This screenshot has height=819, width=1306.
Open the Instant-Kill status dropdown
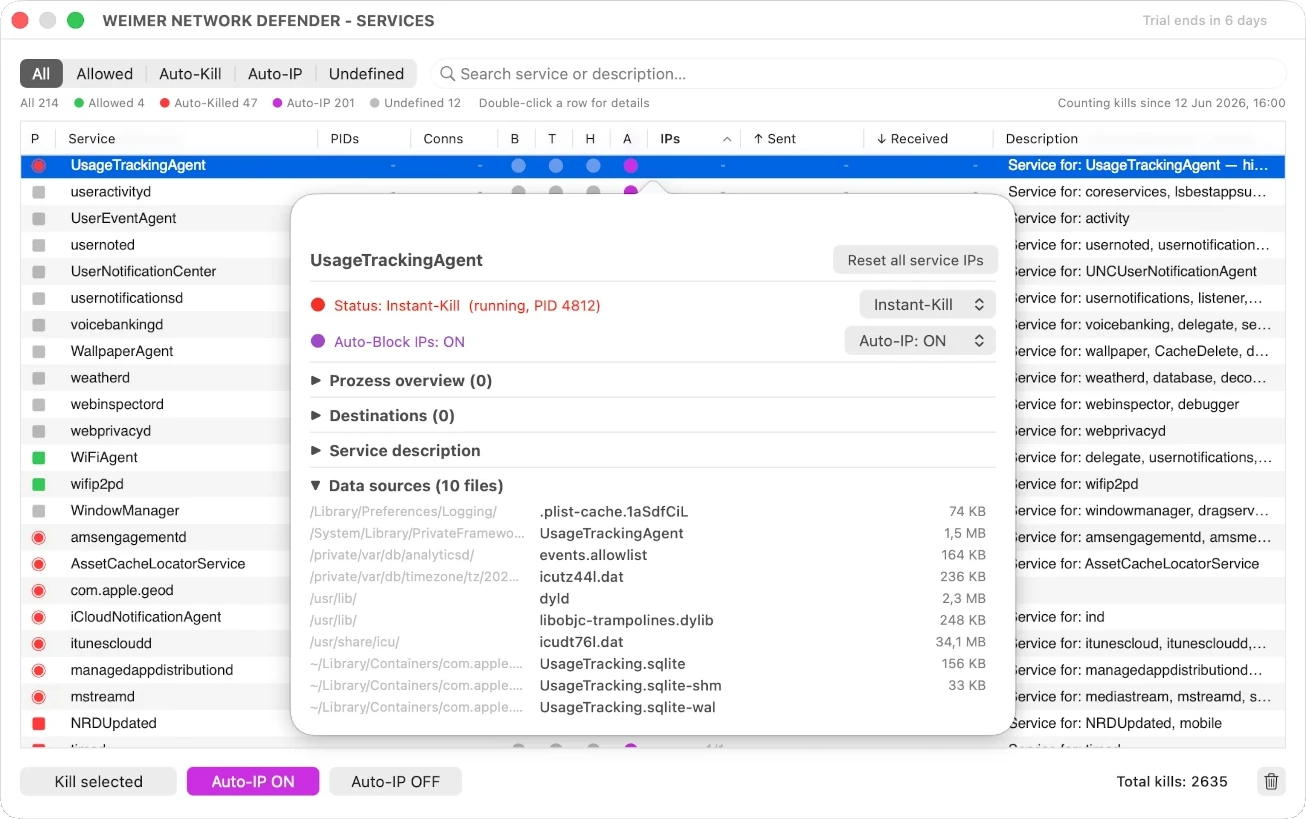(x=927, y=305)
